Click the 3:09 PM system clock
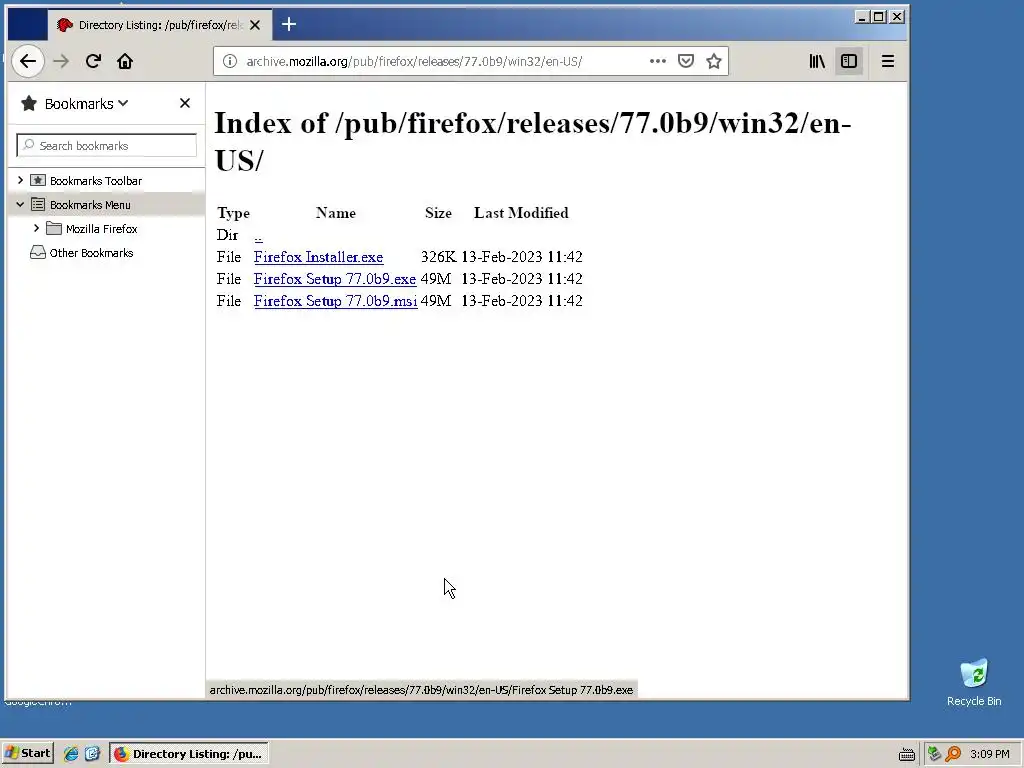The image size is (1024, 768). (x=989, y=754)
